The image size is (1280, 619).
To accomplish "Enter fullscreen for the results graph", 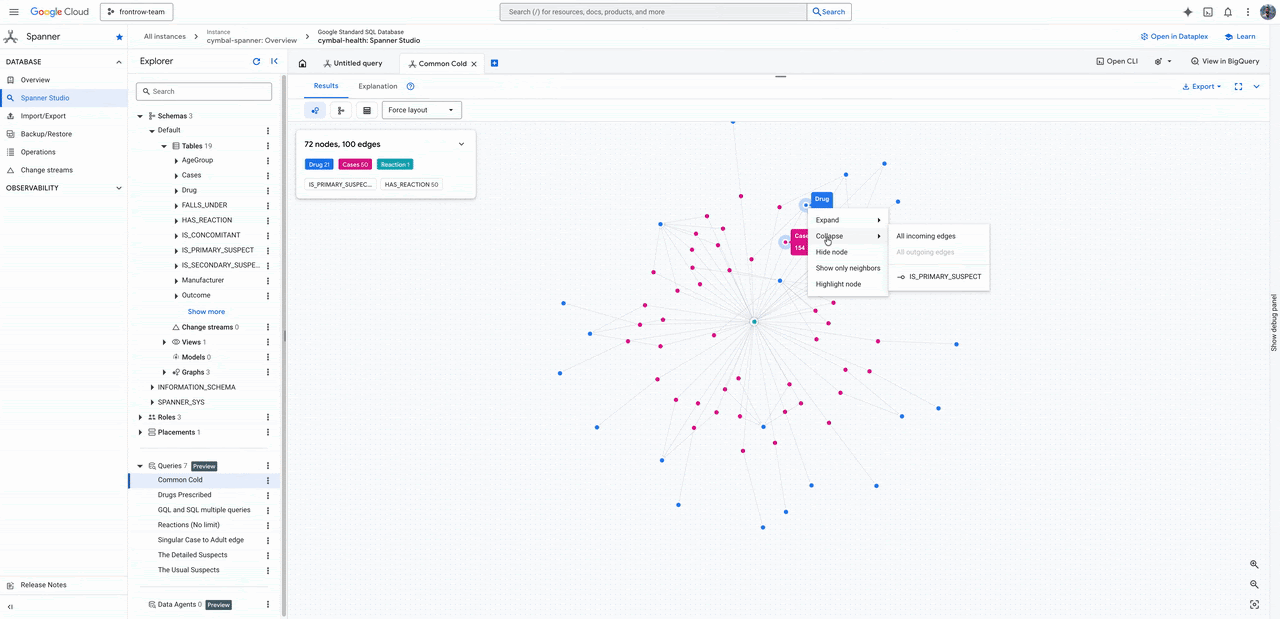I will 1238,86.
